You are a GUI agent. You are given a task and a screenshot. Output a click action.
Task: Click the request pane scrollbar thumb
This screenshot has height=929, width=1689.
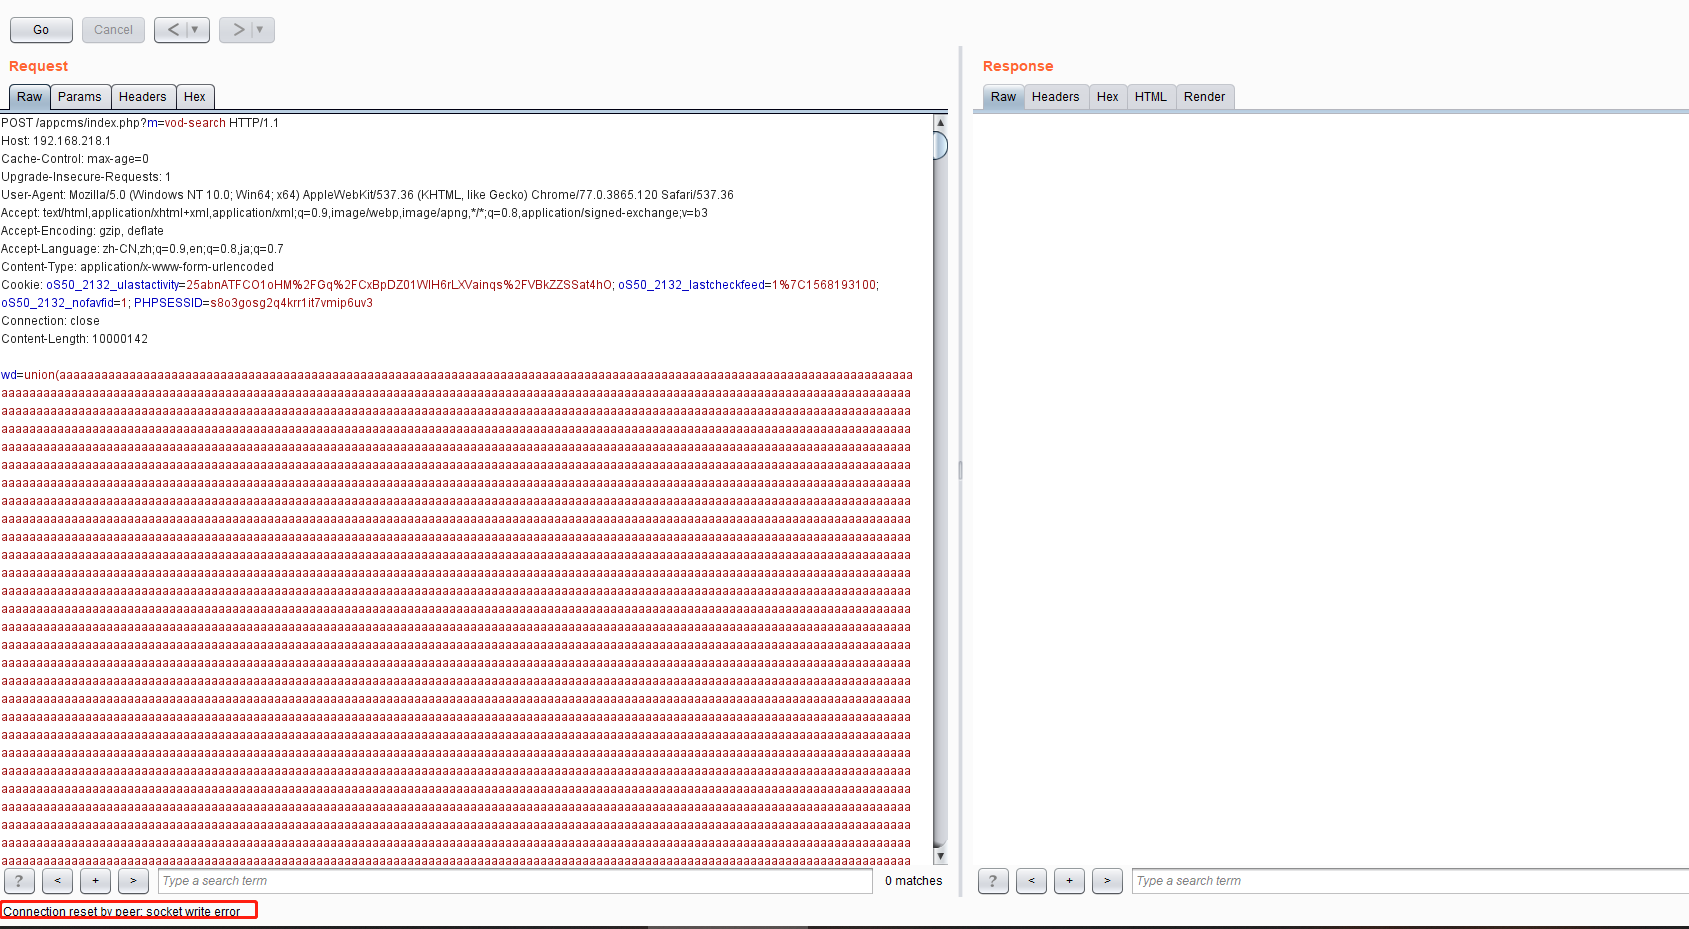[940, 145]
